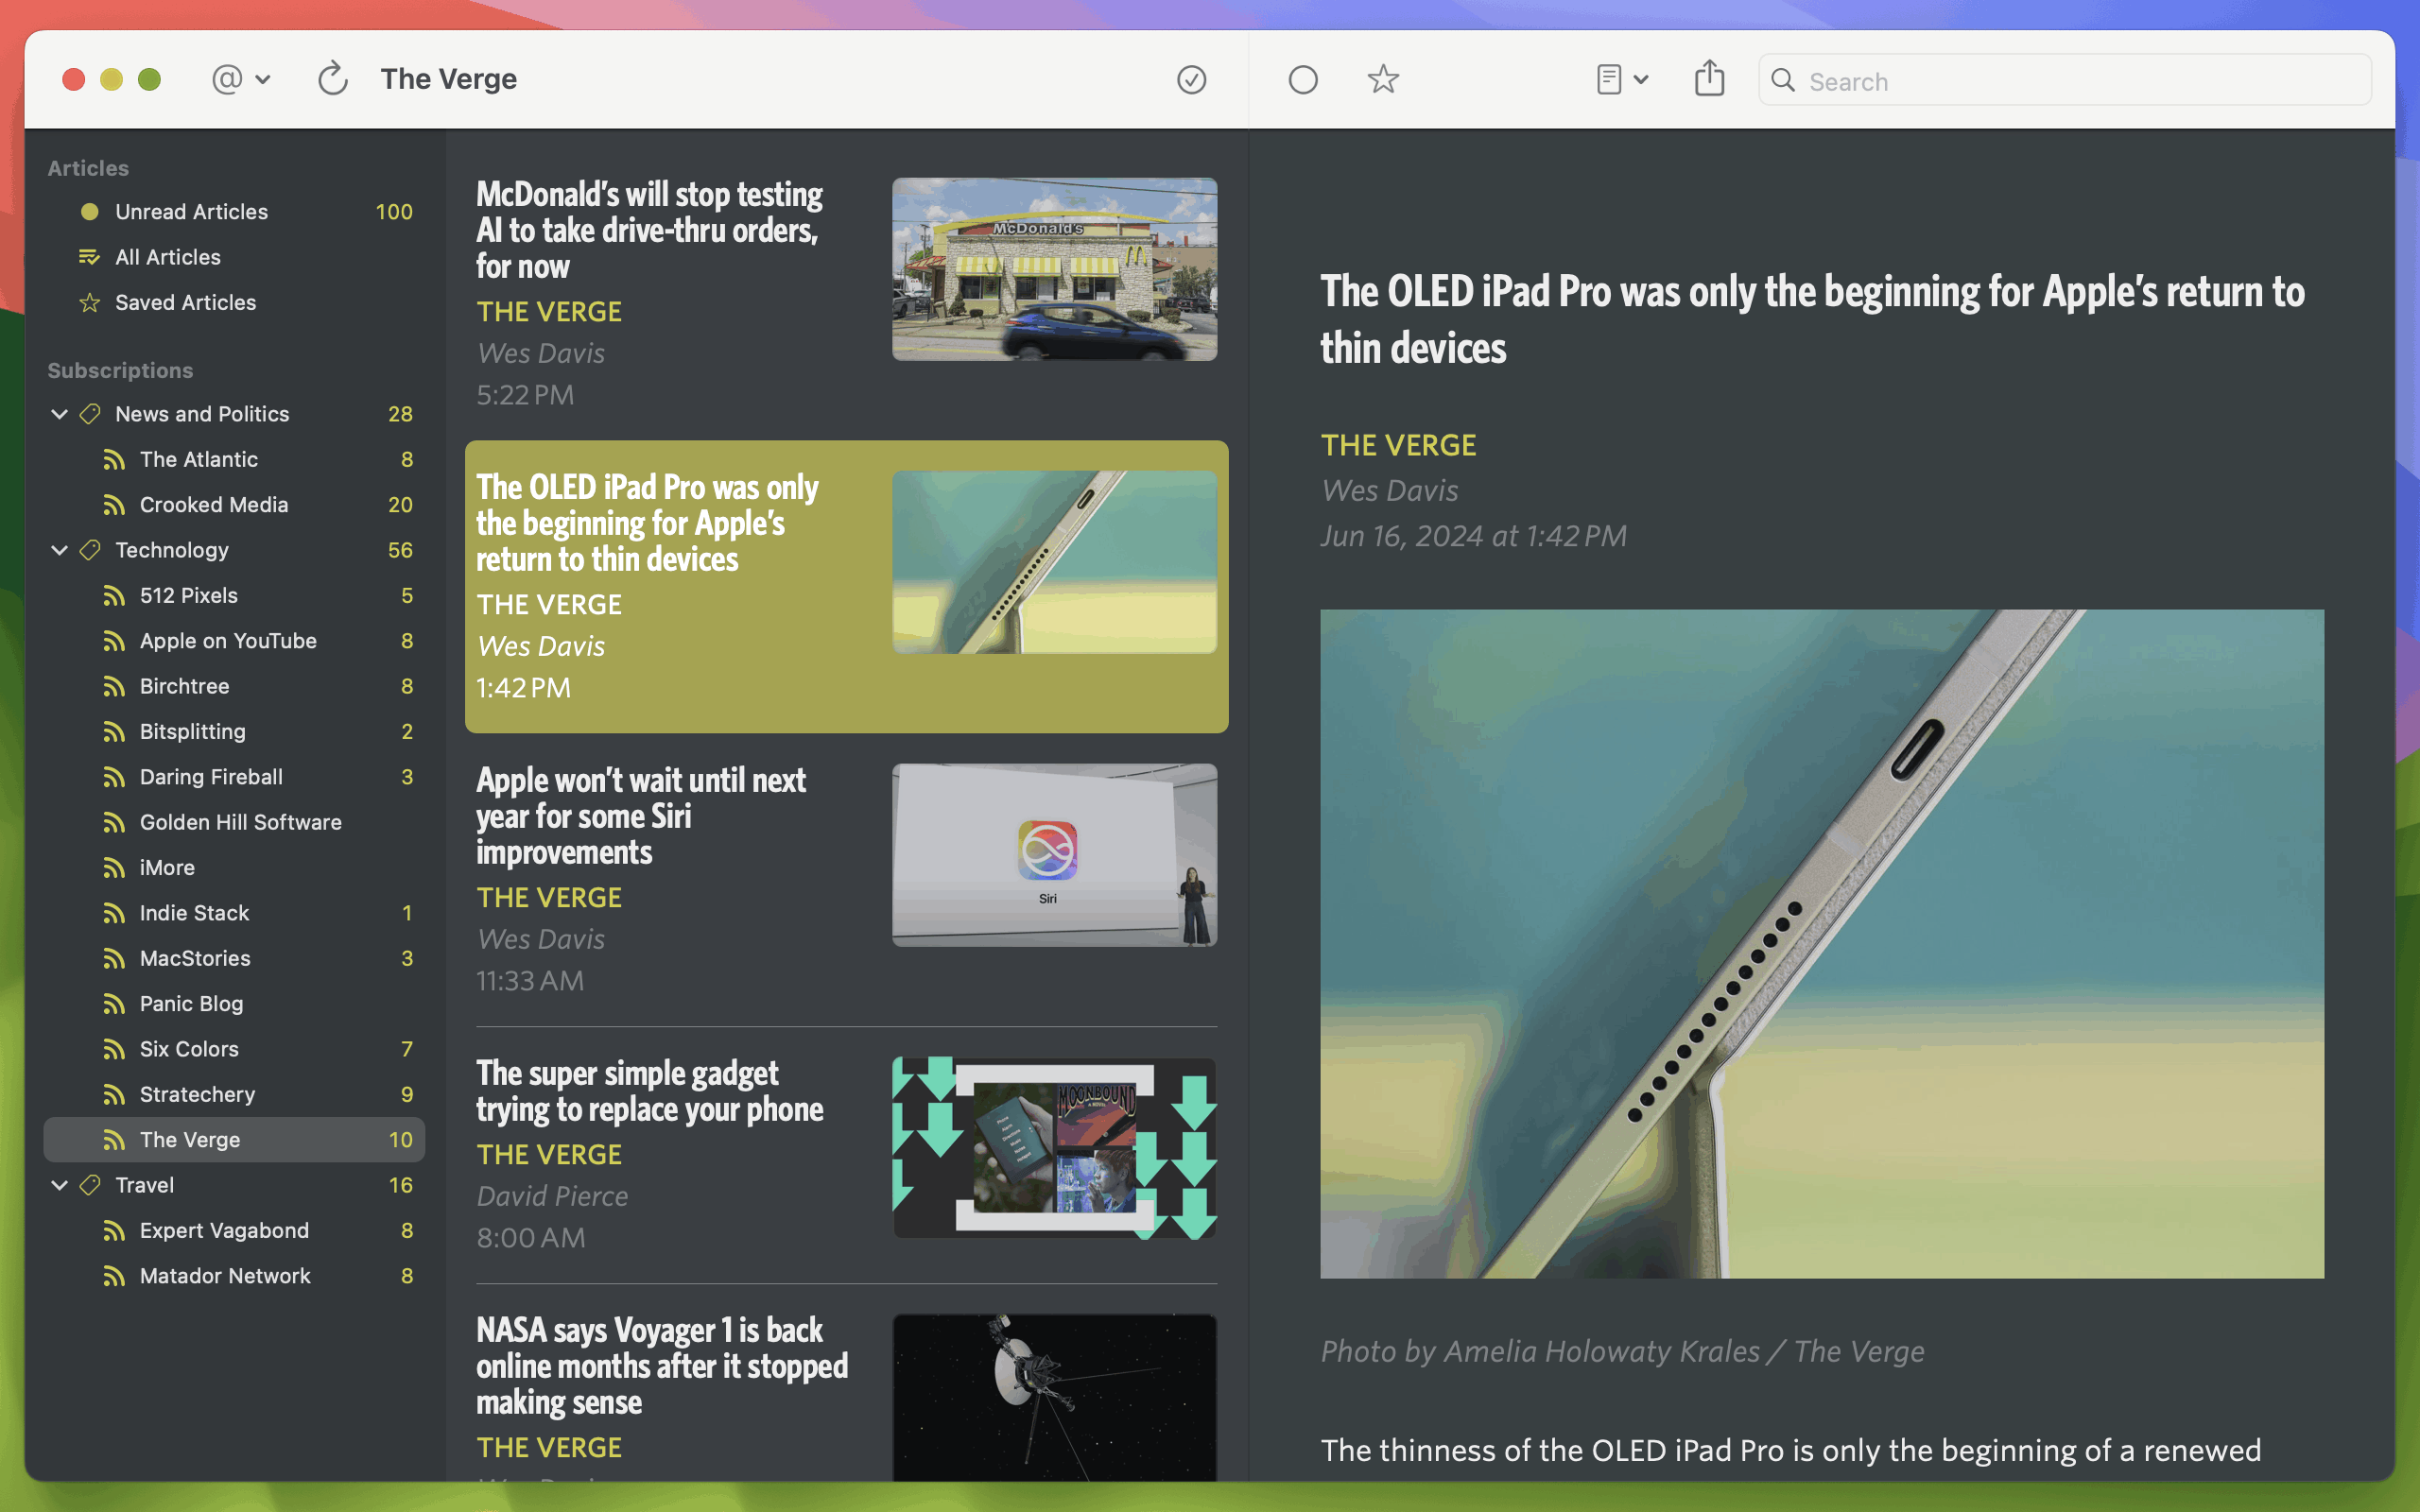Image resolution: width=2420 pixels, height=1512 pixels.
Task: Click Technology unread count 56
Action: pos(400,550)
